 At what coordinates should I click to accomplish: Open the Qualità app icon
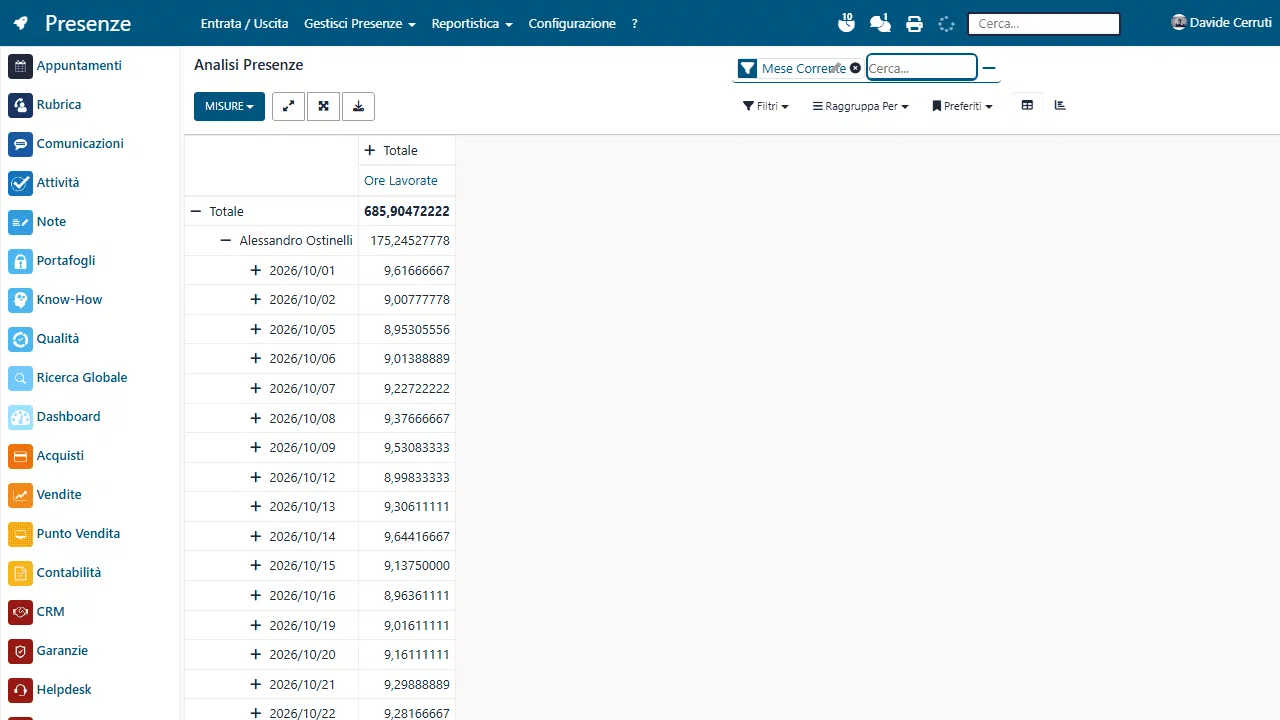pyautogui.click(x=20, y=339)
